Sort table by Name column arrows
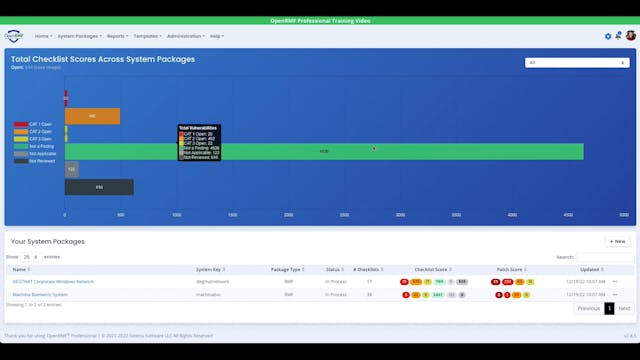640x360 pixels. click(29, 270)
